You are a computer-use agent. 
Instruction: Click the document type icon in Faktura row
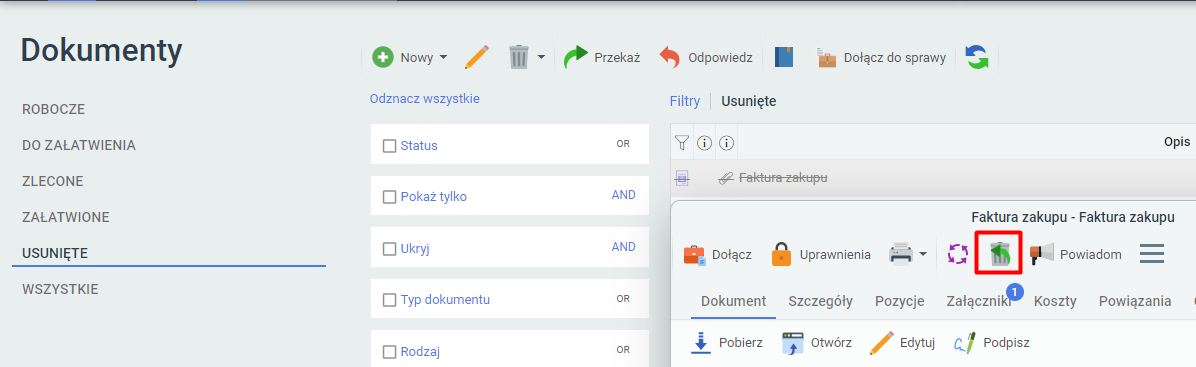click(683, 179)
